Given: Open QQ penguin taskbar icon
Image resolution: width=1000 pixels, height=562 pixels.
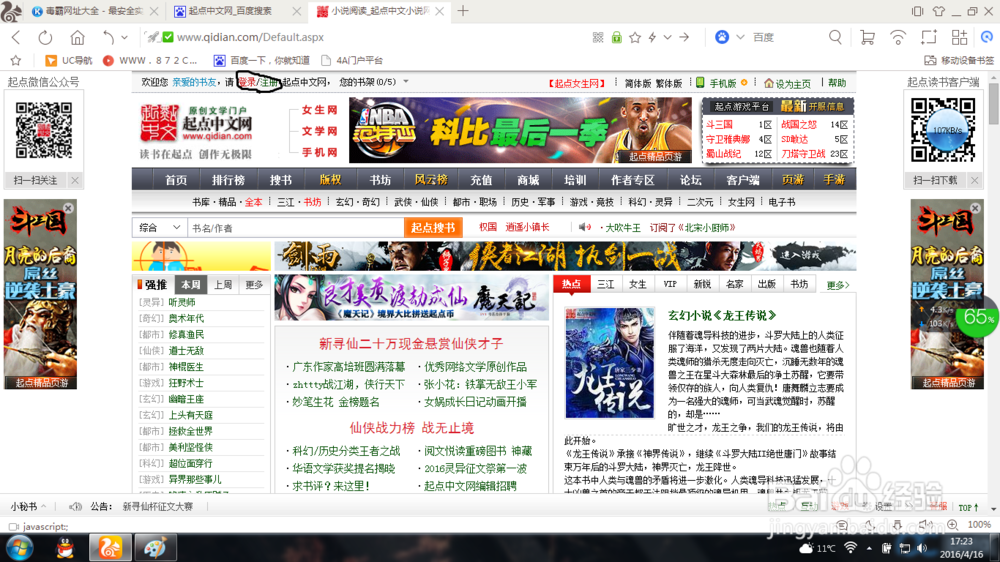Looking at the screenshot, I should tap(65, 548).
